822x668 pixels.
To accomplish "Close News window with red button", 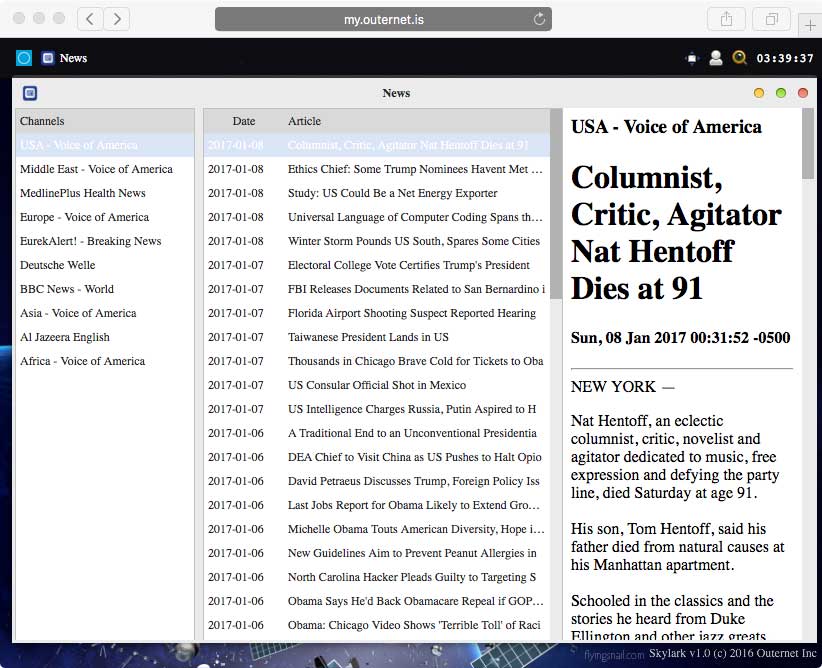I will (803, 93).
